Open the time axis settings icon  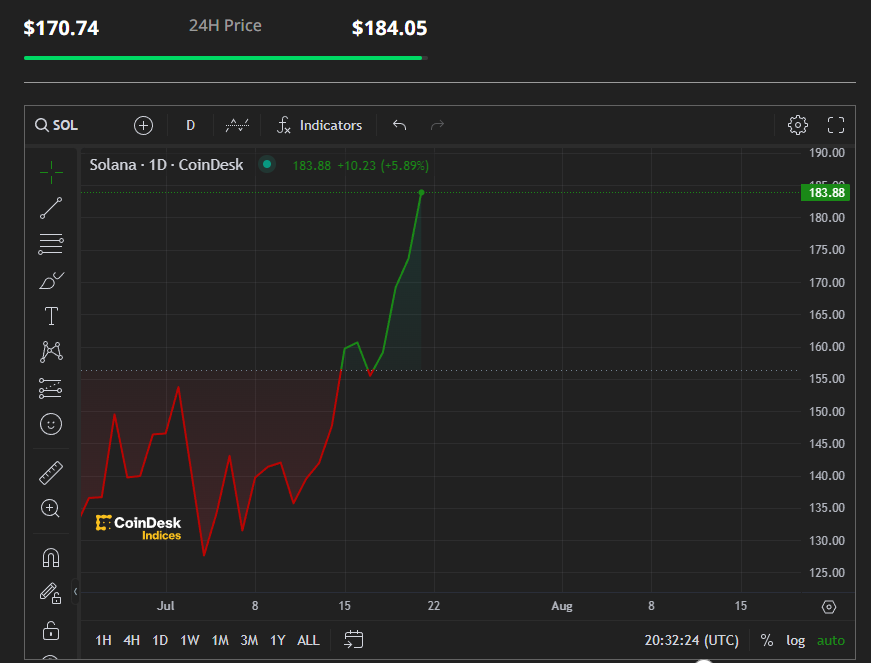tap(829, 607)
